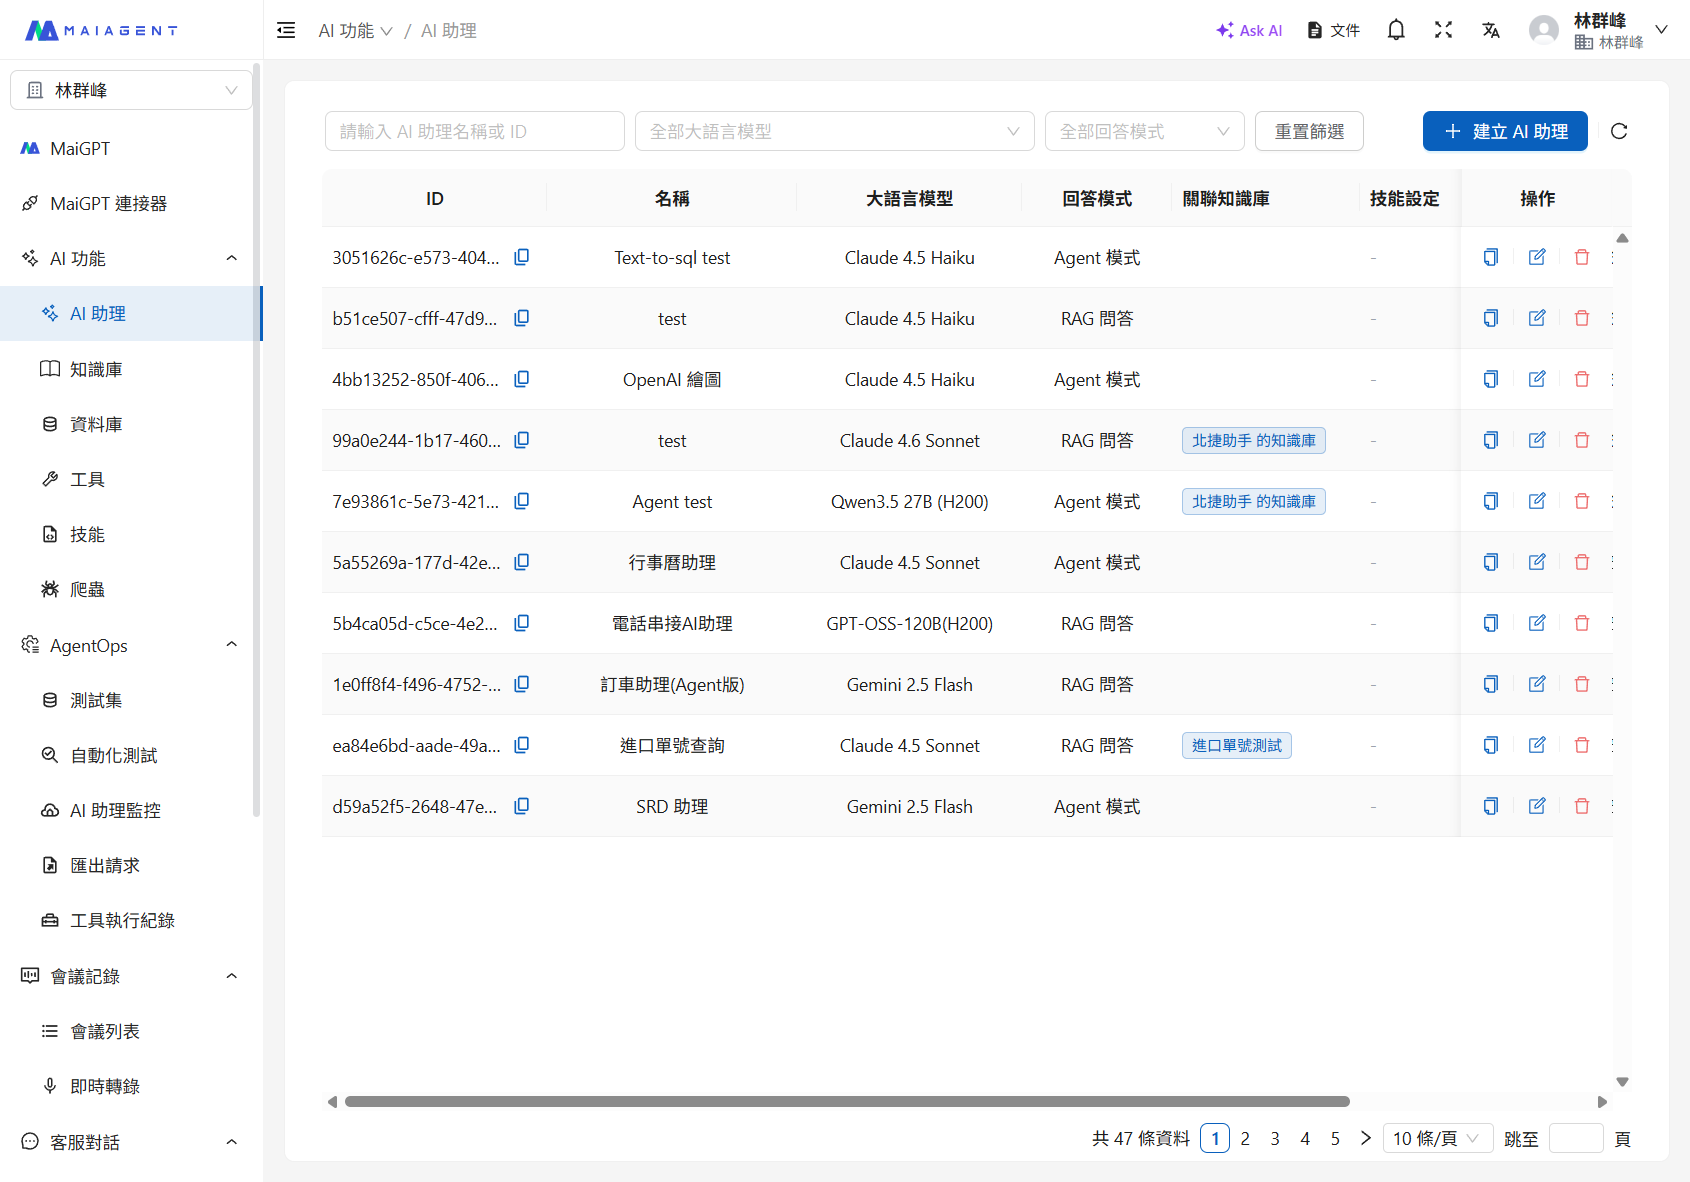This screenshot has width=1690, height=1182.
Task: Refresh the AI assistant list
Action: click(x=1618, y=131)
